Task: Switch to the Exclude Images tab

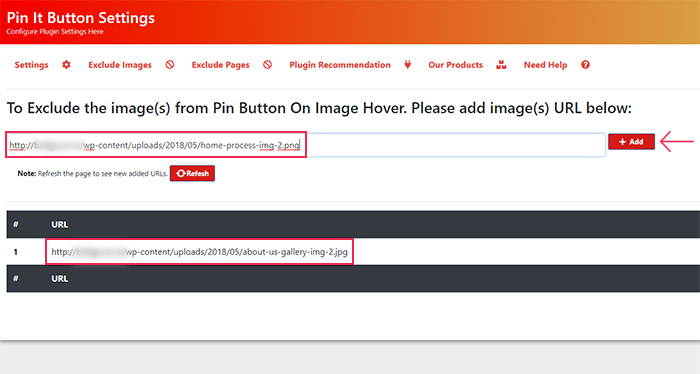Action: click(120, 65)
